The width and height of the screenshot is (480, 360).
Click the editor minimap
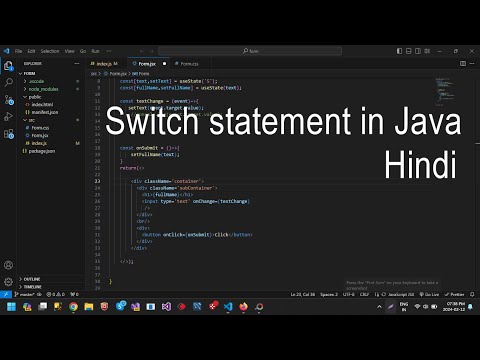445,92
